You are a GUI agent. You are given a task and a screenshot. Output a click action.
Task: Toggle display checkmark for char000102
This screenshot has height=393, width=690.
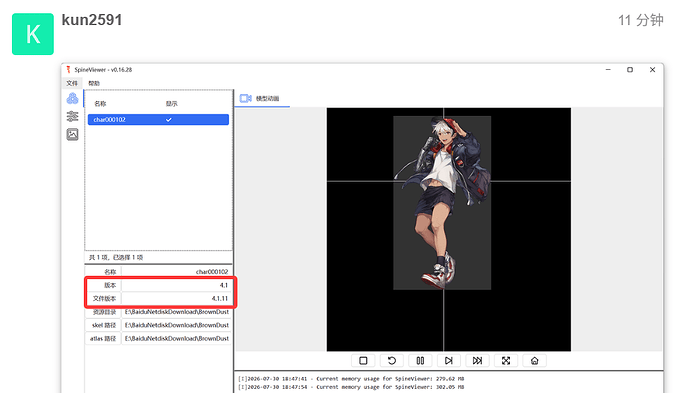pyautogui.click(x=169, y=120)
